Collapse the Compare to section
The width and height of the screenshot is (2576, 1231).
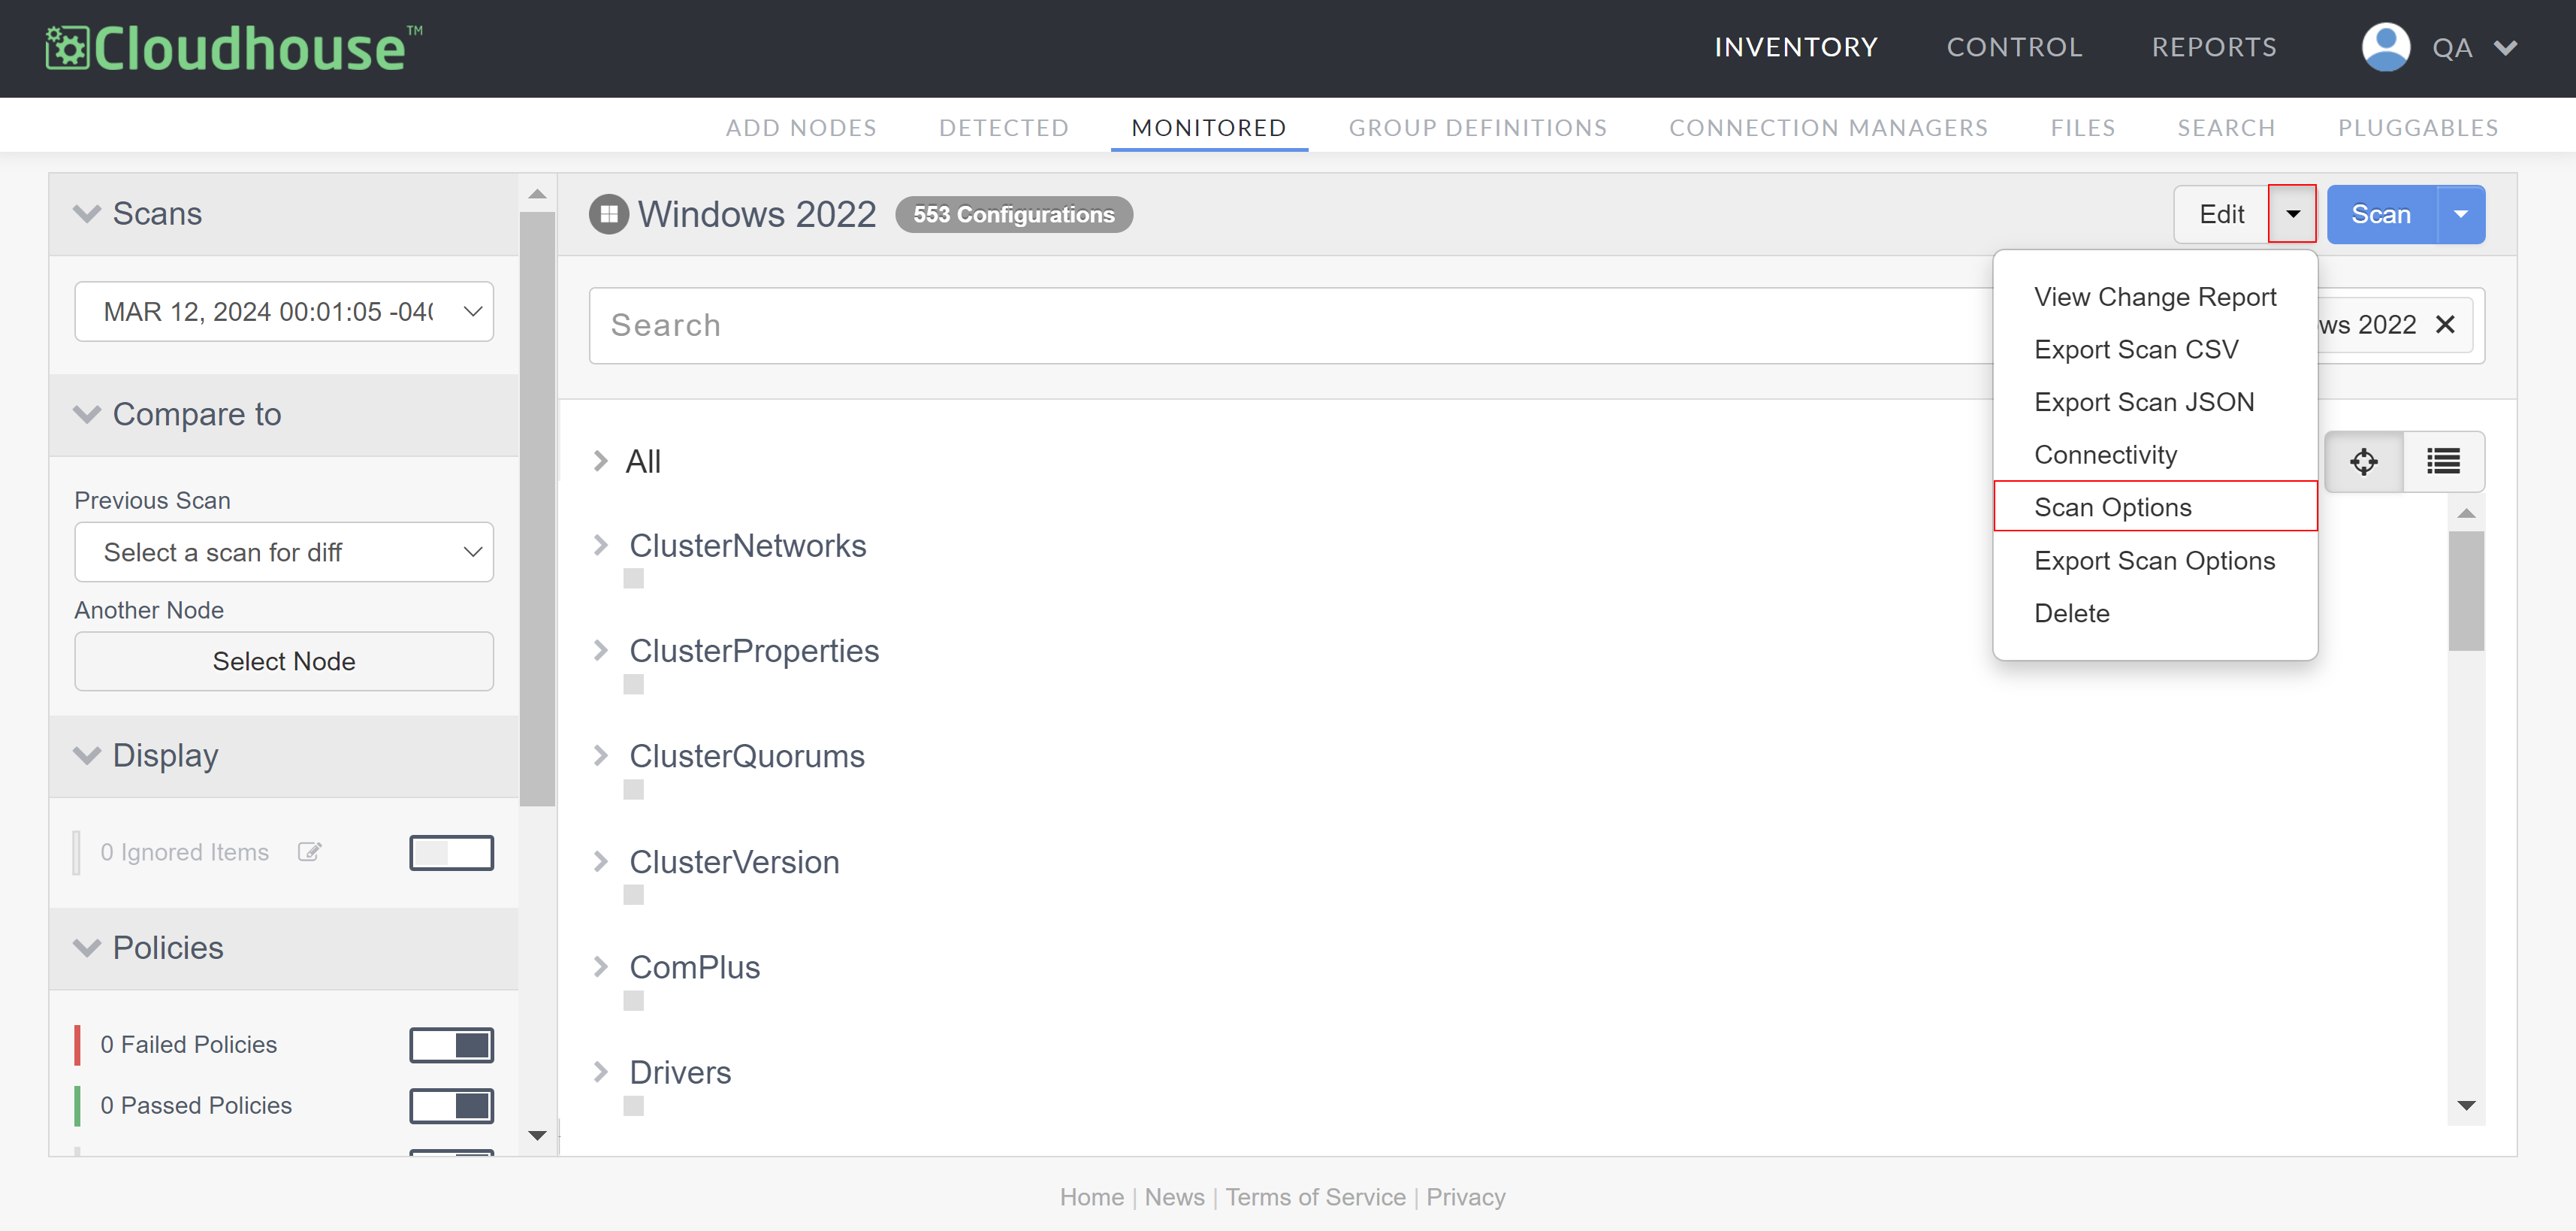point(88,413)
